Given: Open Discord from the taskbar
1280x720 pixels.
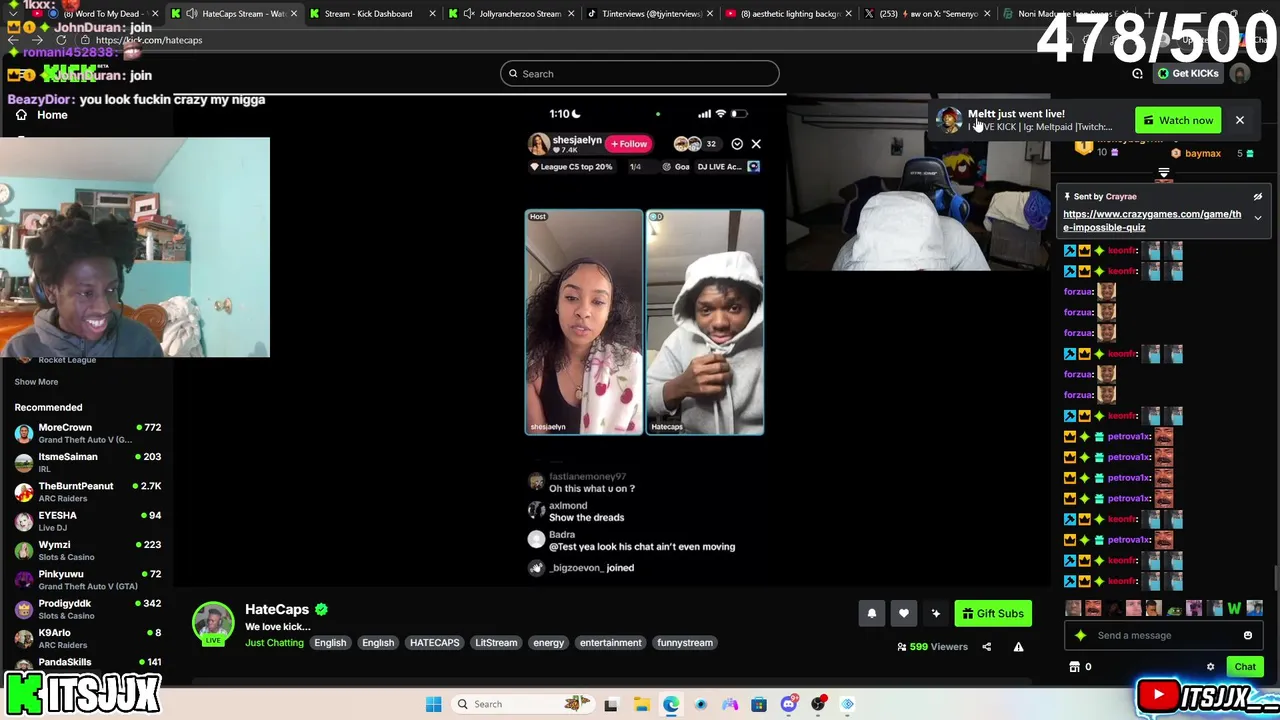Looking at the screenshot, I should tap(789, 704).
